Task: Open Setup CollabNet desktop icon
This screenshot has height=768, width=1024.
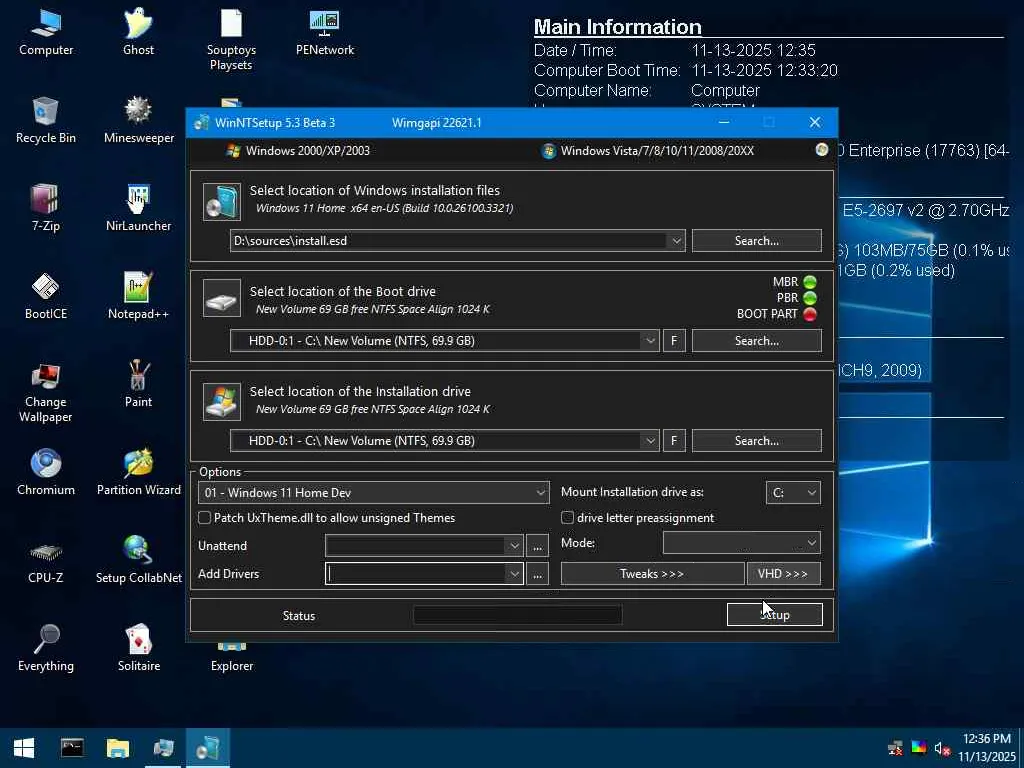Action: tap(138, 561)
